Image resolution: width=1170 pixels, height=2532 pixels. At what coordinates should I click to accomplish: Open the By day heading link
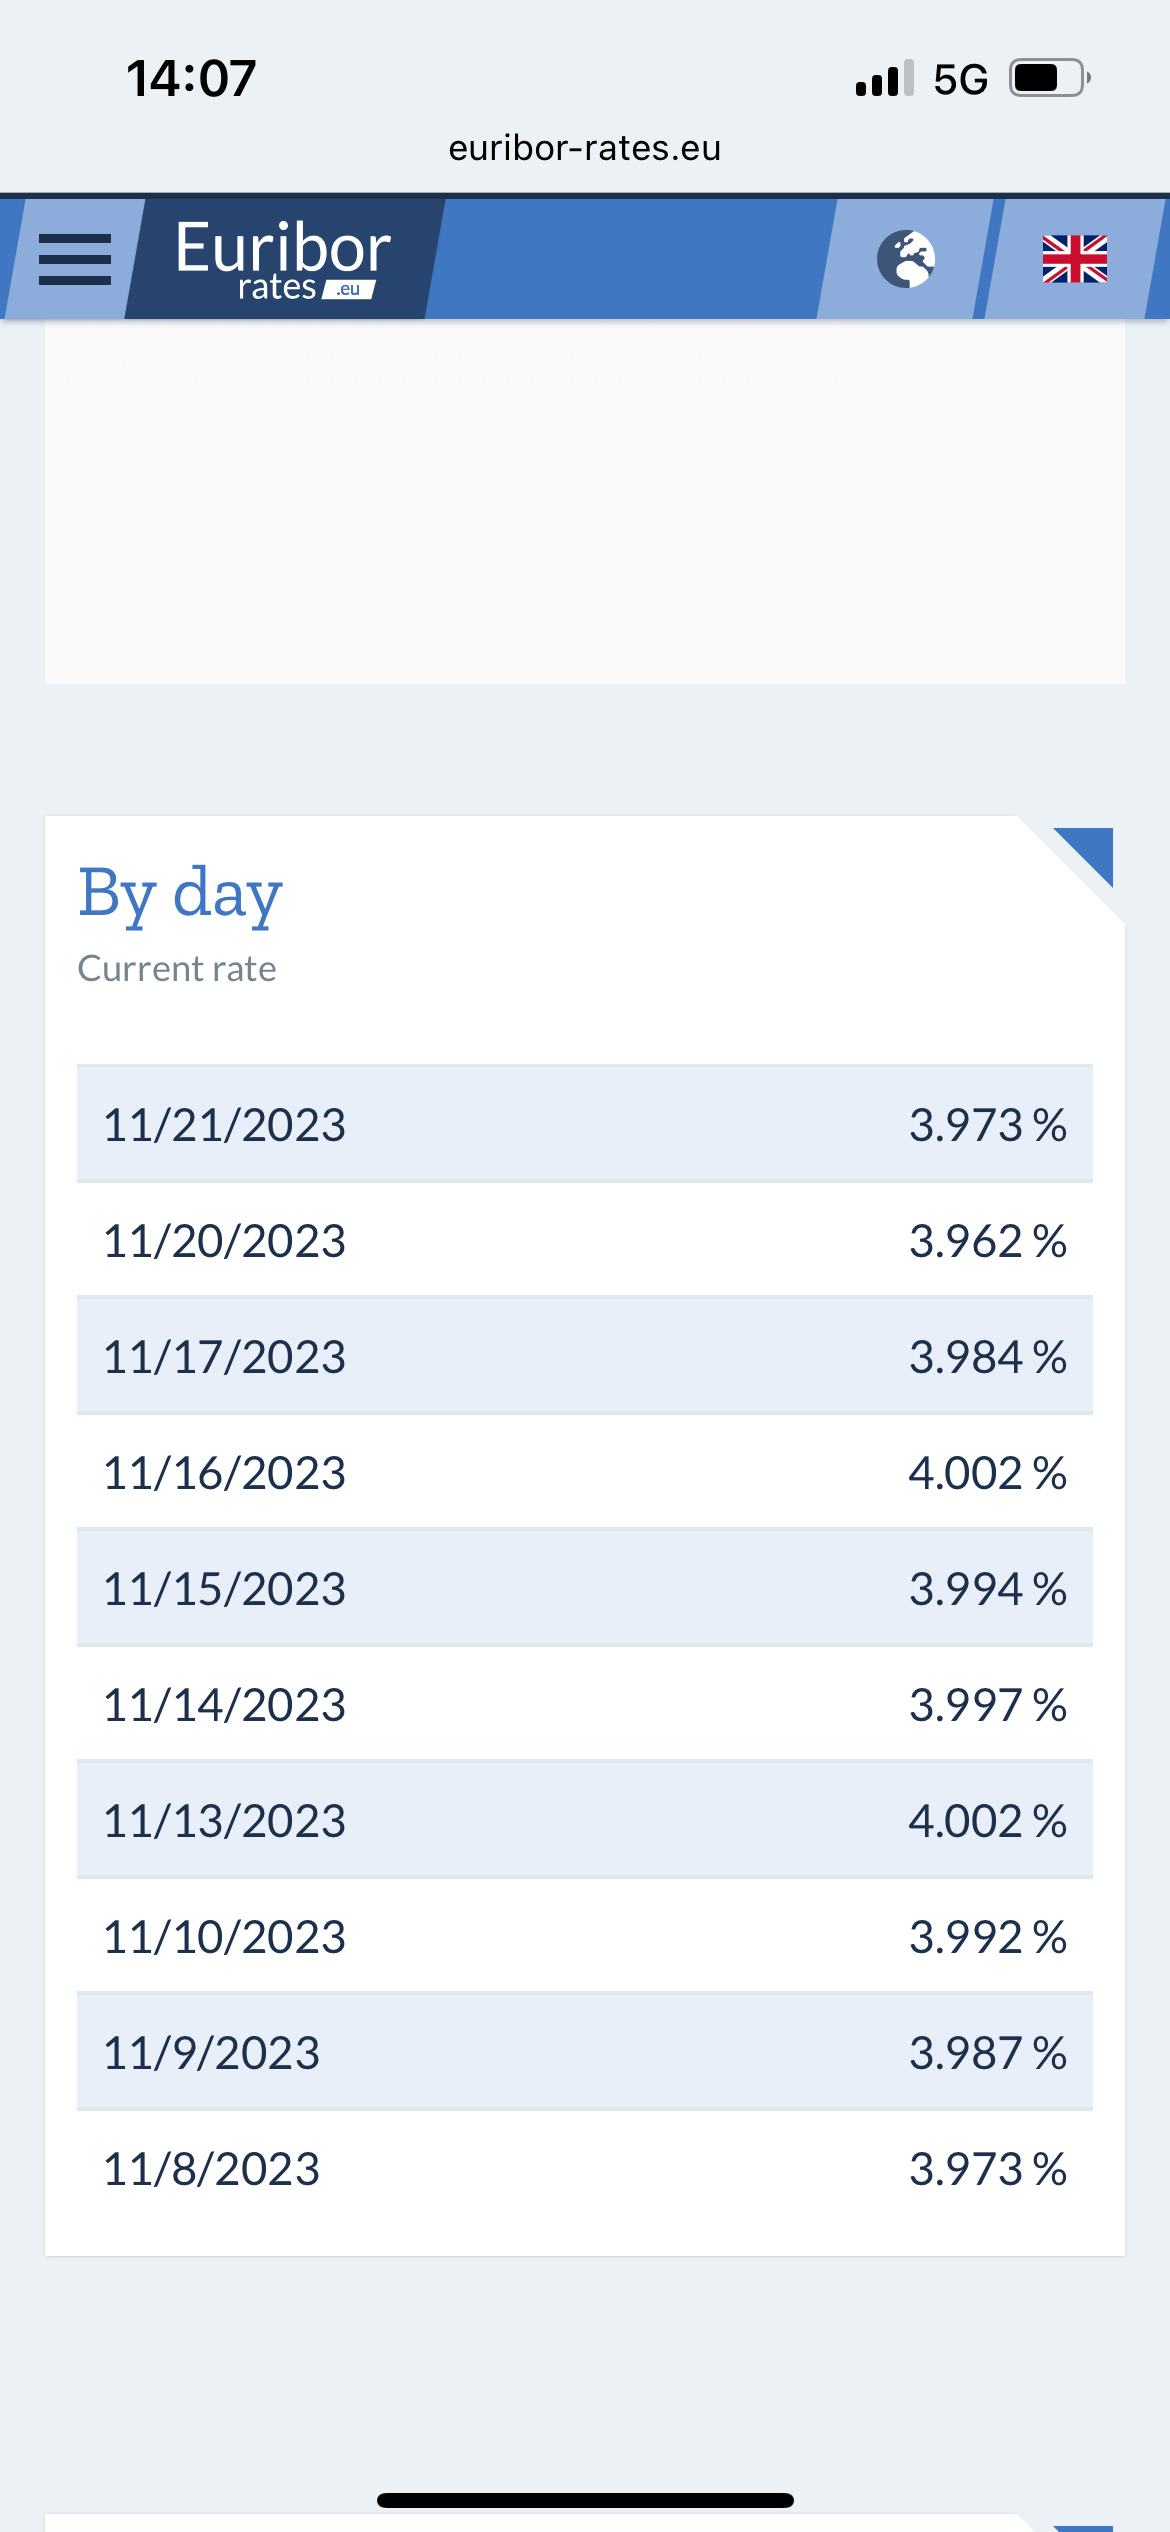180,893
